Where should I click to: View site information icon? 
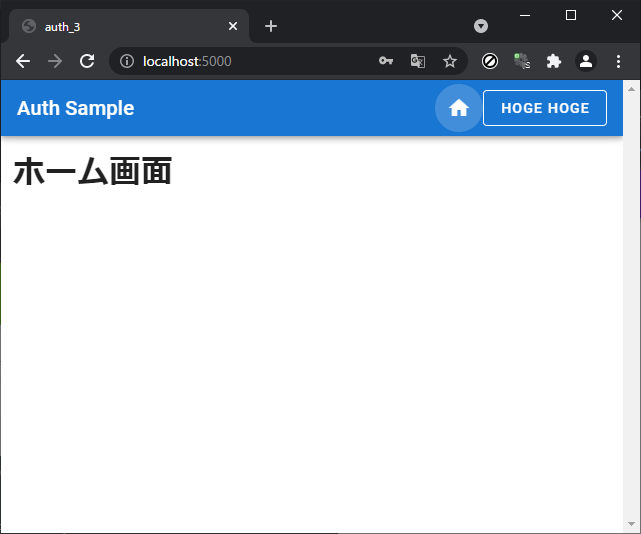pyautogui.click(x=127, y=61)
